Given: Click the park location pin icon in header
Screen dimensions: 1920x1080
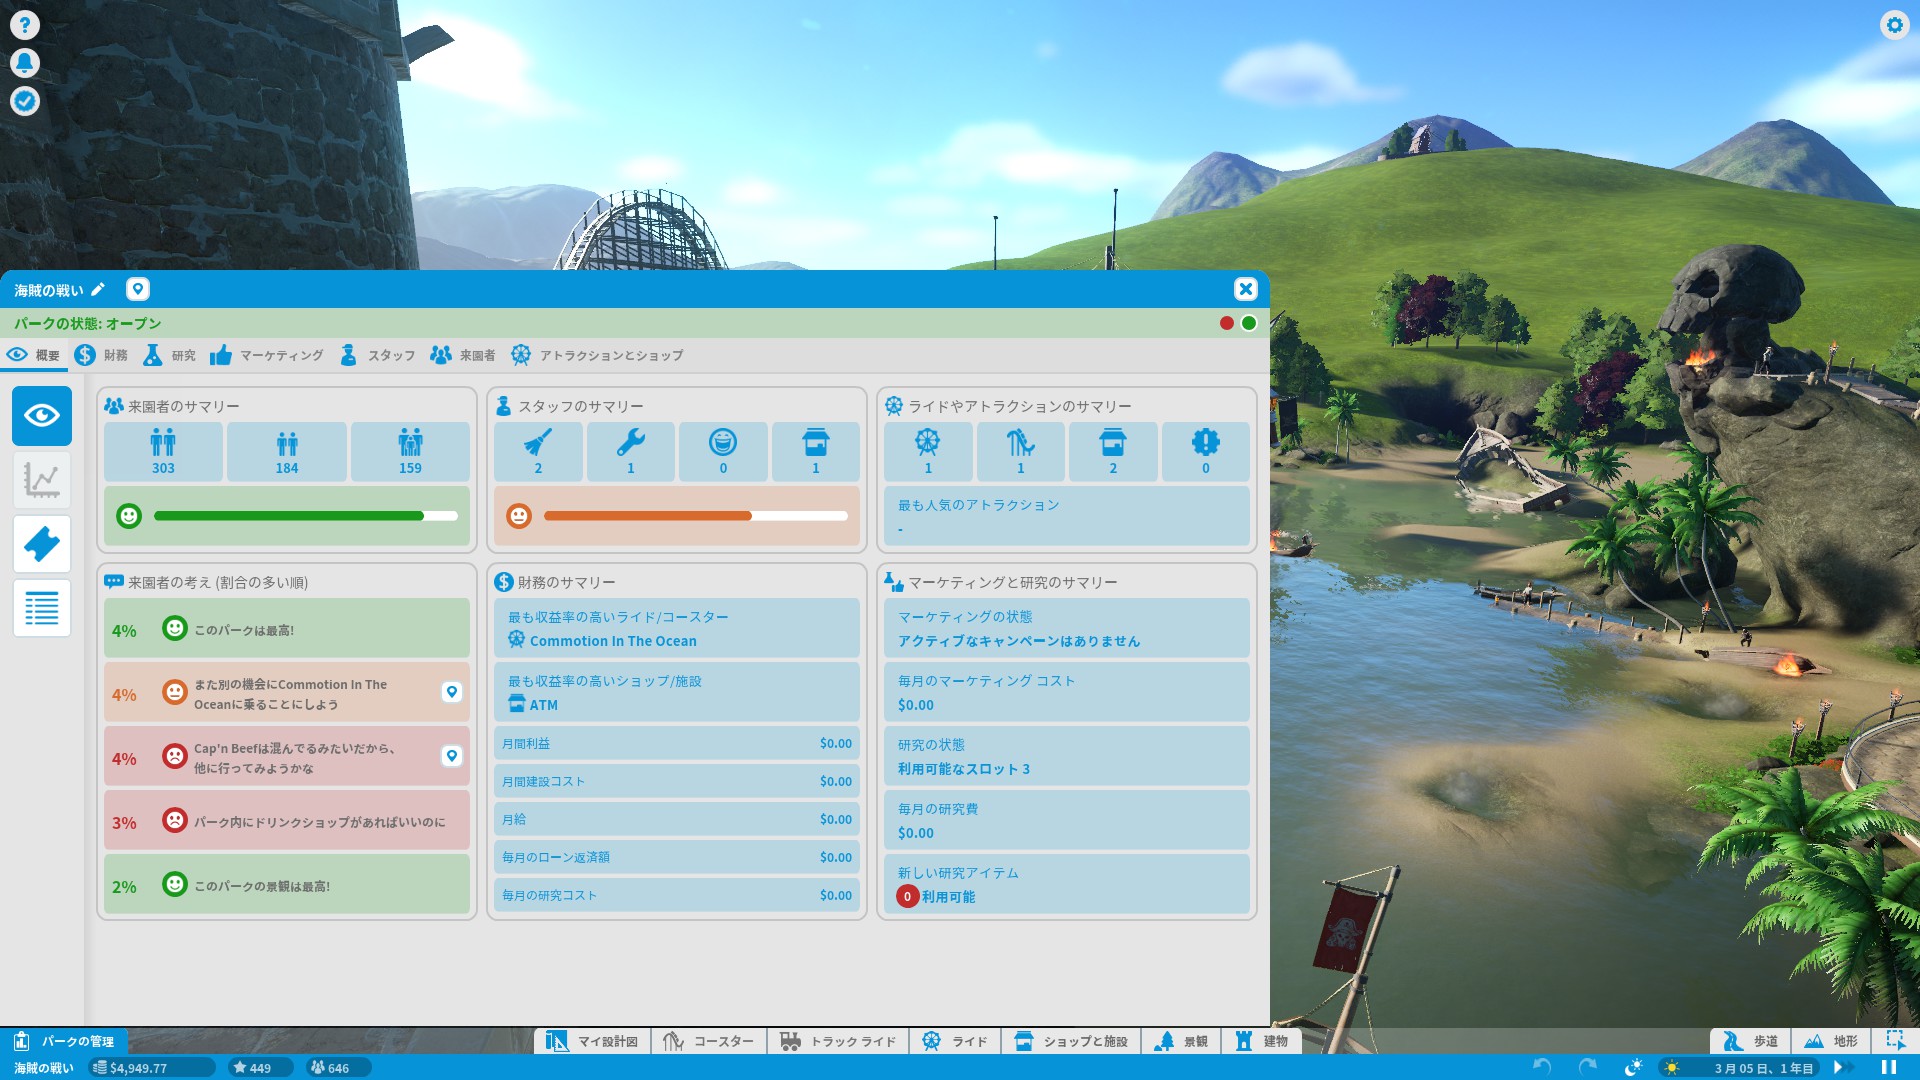Looking at the screenshot, I should (x=138, y=289).
